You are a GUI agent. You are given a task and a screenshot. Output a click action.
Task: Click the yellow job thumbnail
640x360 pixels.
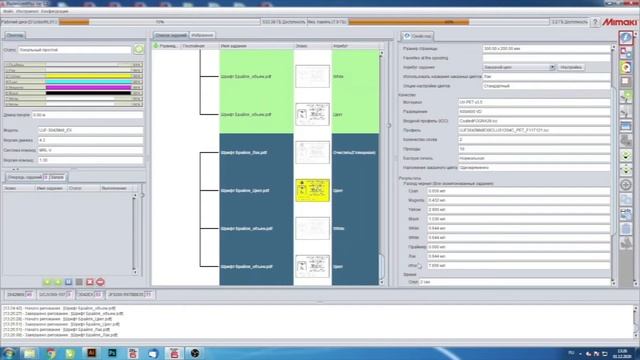(313, 190)
